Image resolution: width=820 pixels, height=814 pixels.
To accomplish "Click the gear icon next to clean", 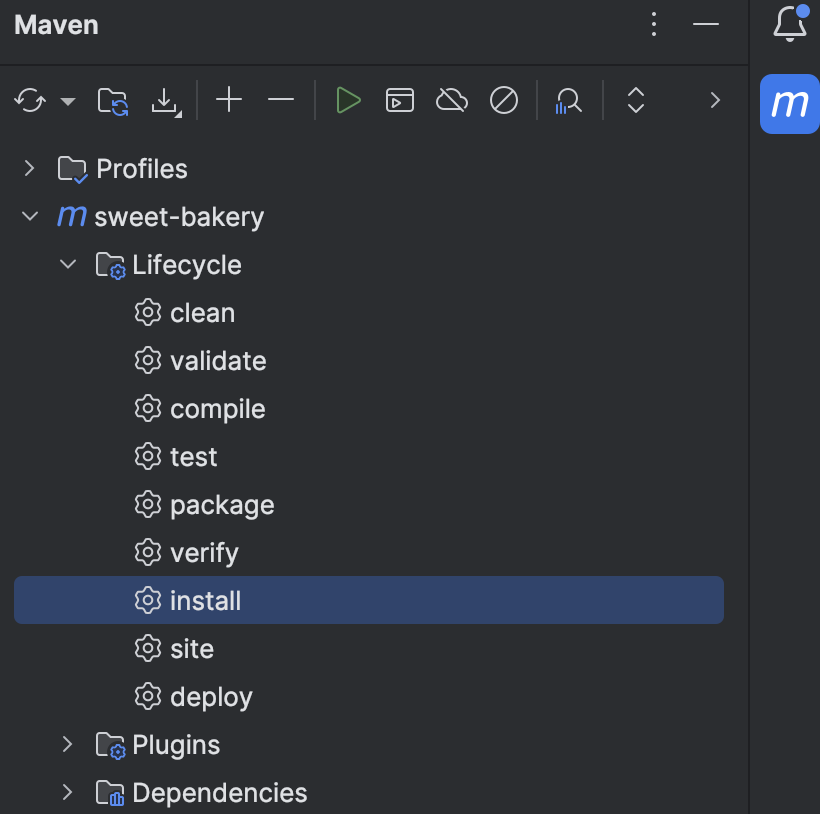I will click(148, 313).
